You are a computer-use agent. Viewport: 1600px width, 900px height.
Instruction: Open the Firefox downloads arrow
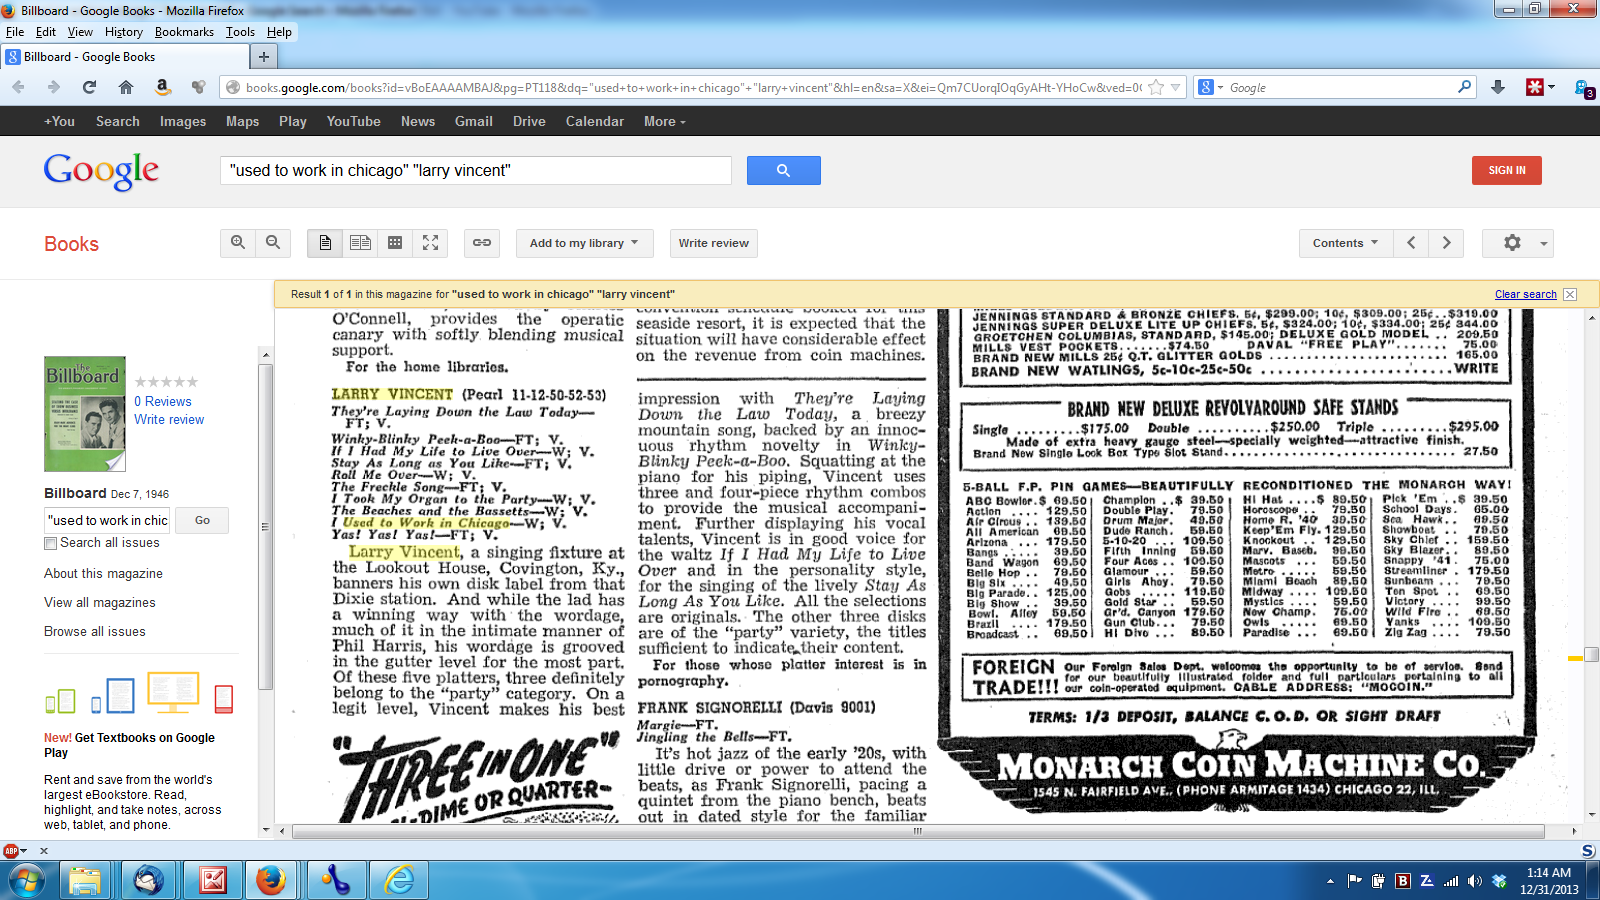(1498, 87)
